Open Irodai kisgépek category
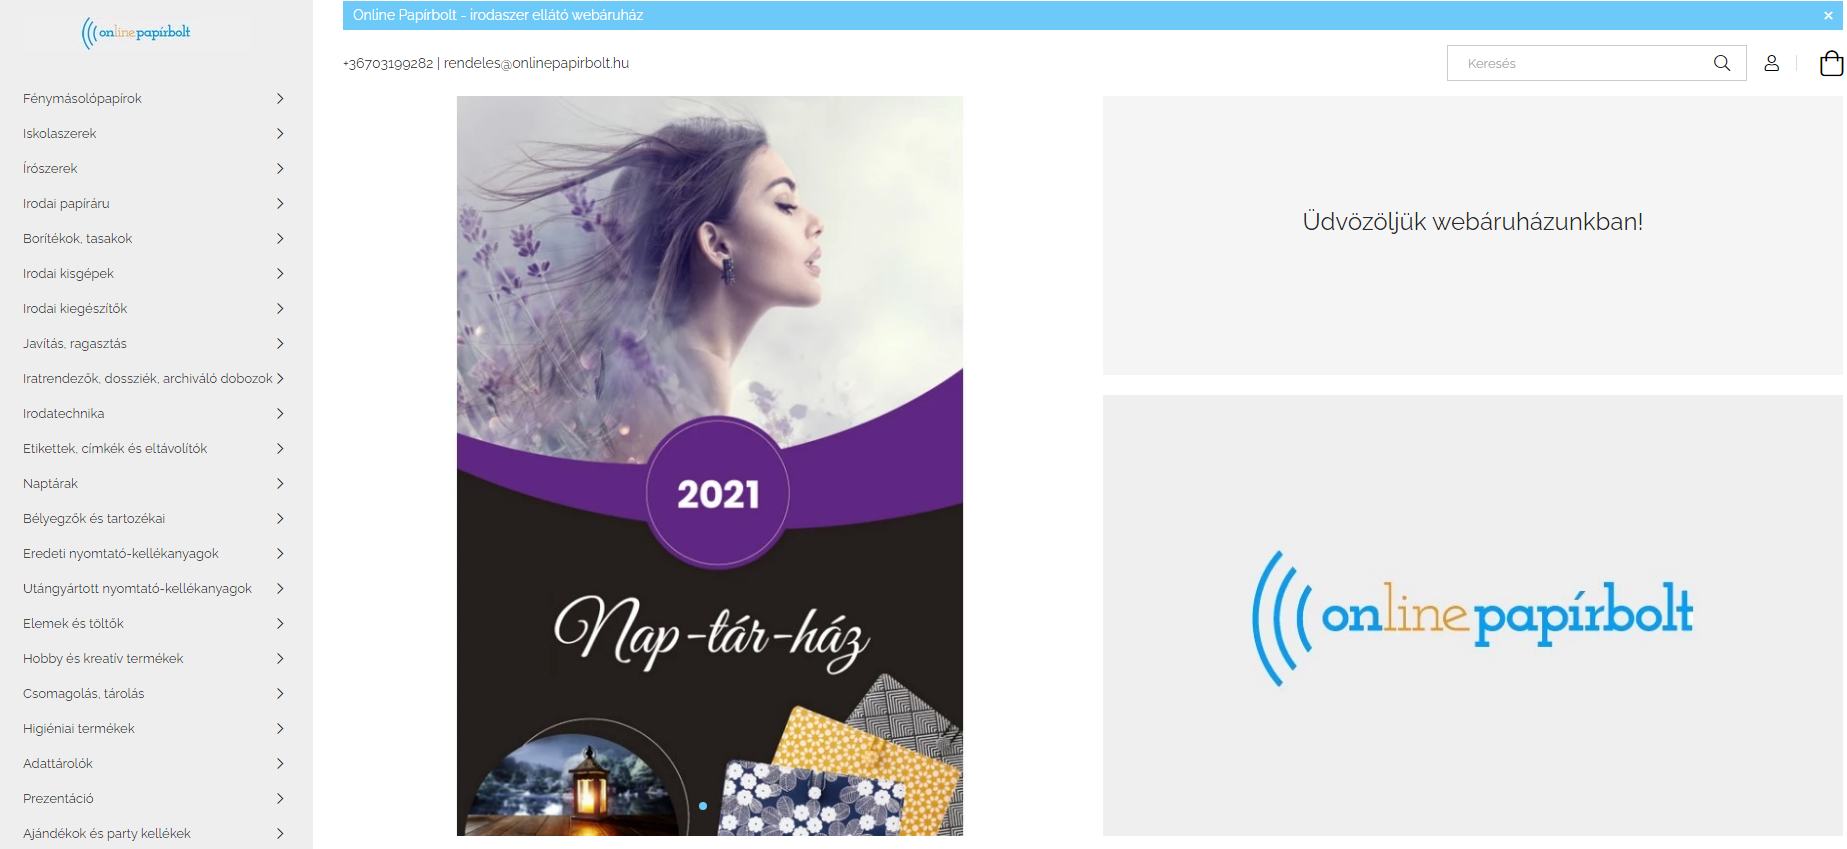 [68, 273]
